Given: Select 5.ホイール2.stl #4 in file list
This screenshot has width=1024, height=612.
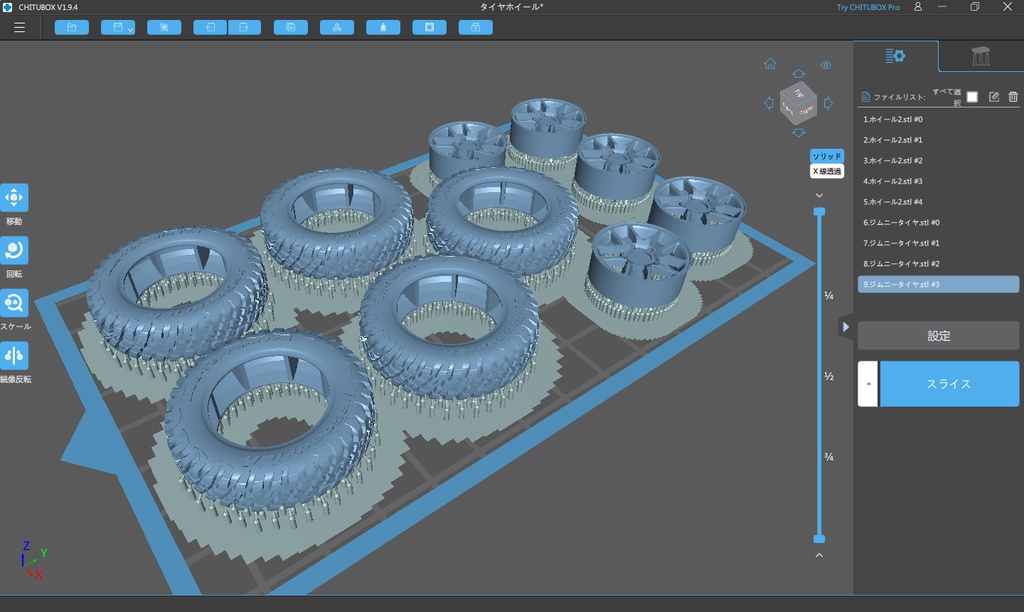Looking at the screenshot, I should [x=938, y=202].
